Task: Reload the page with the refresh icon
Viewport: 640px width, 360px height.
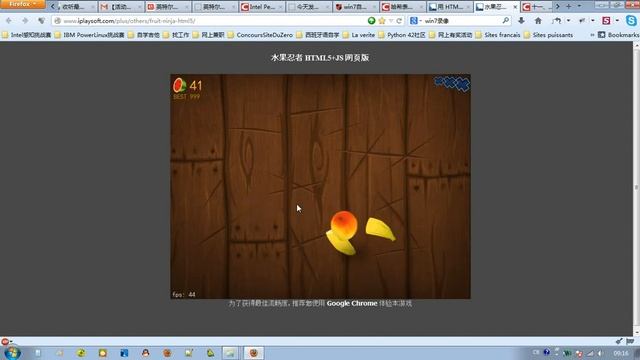Action: click(399, 21)
